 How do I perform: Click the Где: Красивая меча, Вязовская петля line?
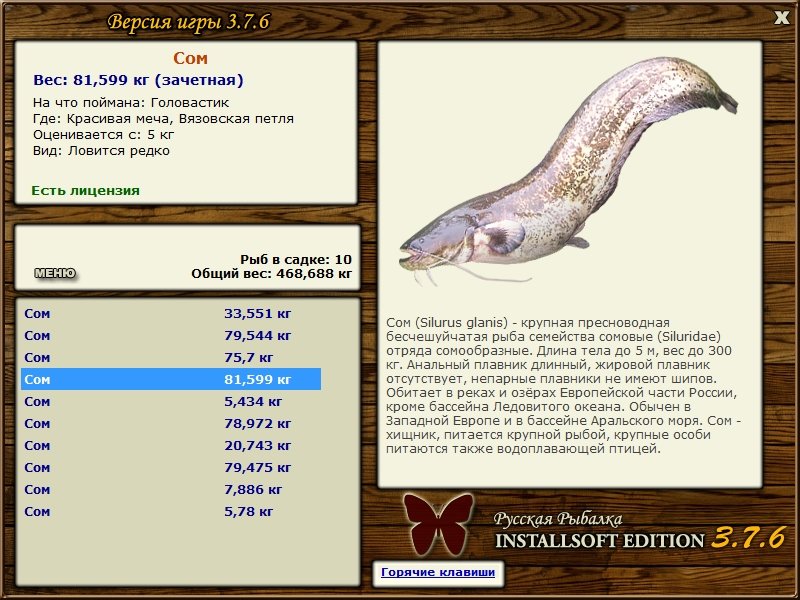pos(163,119)
